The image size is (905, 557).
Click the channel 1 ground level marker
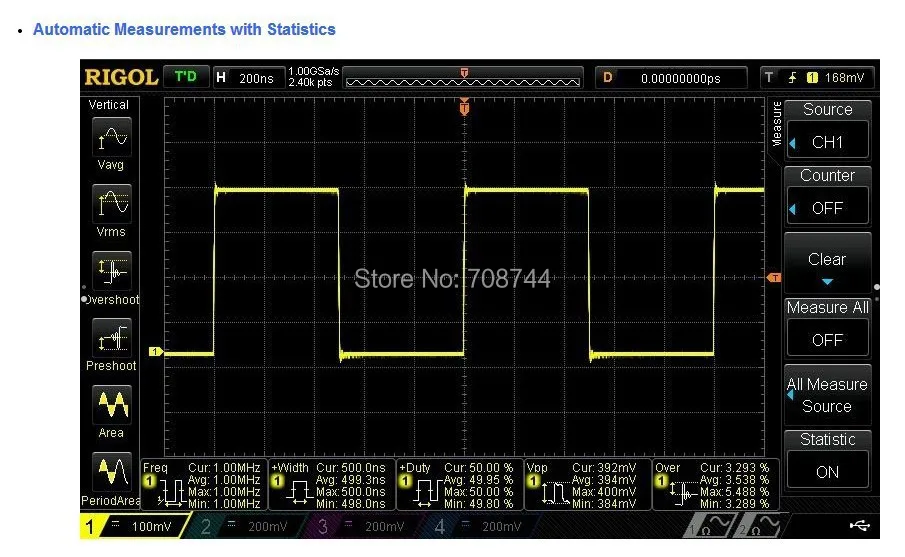click(x=156, y=351)
